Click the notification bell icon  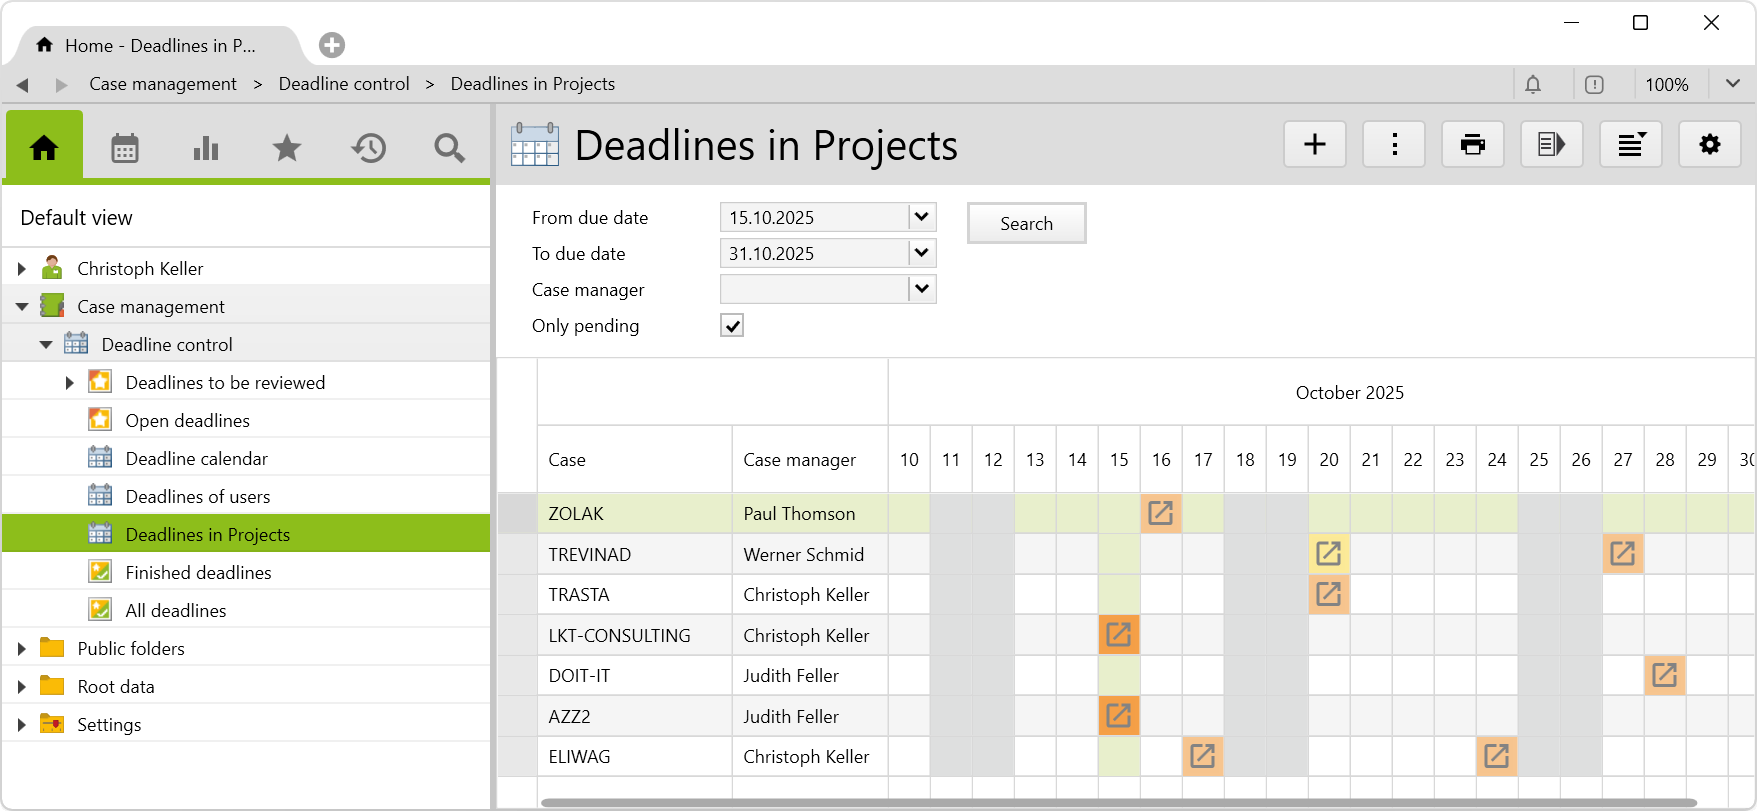(x=1532, y=85)
